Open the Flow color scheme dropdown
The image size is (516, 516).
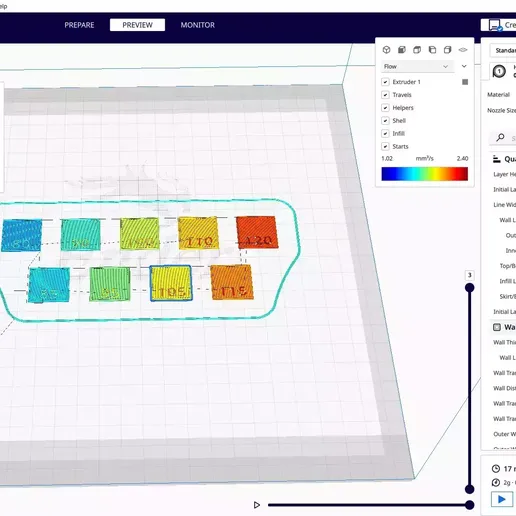(417, 66)
